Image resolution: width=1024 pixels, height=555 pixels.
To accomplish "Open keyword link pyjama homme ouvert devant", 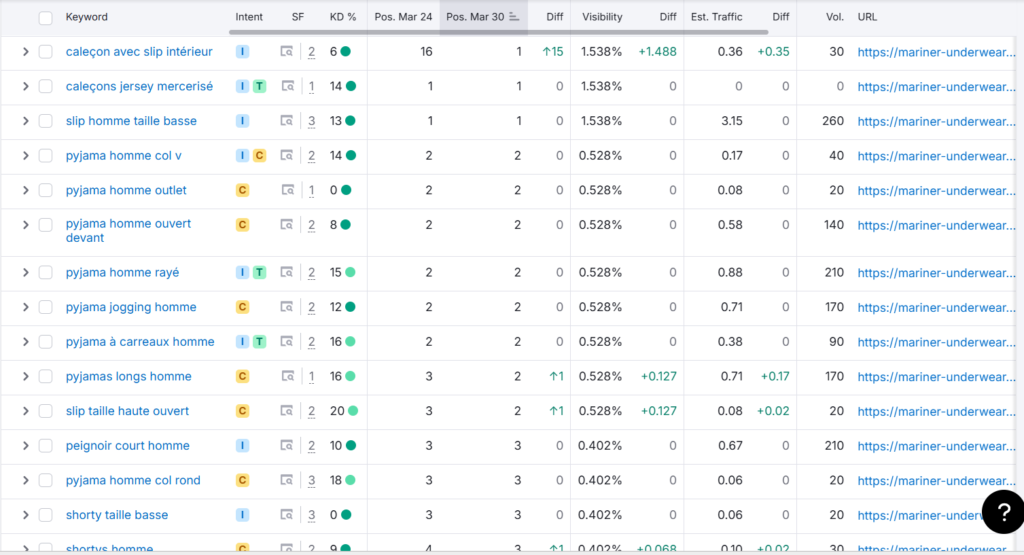I will pos(128,230).
